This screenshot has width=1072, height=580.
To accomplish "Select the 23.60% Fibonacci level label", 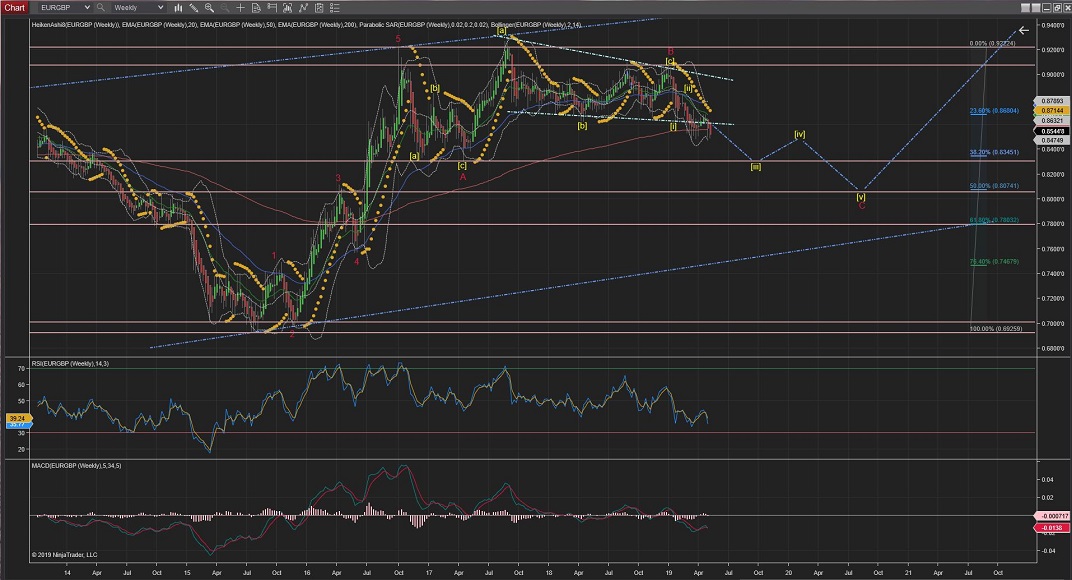I will 994,111.
